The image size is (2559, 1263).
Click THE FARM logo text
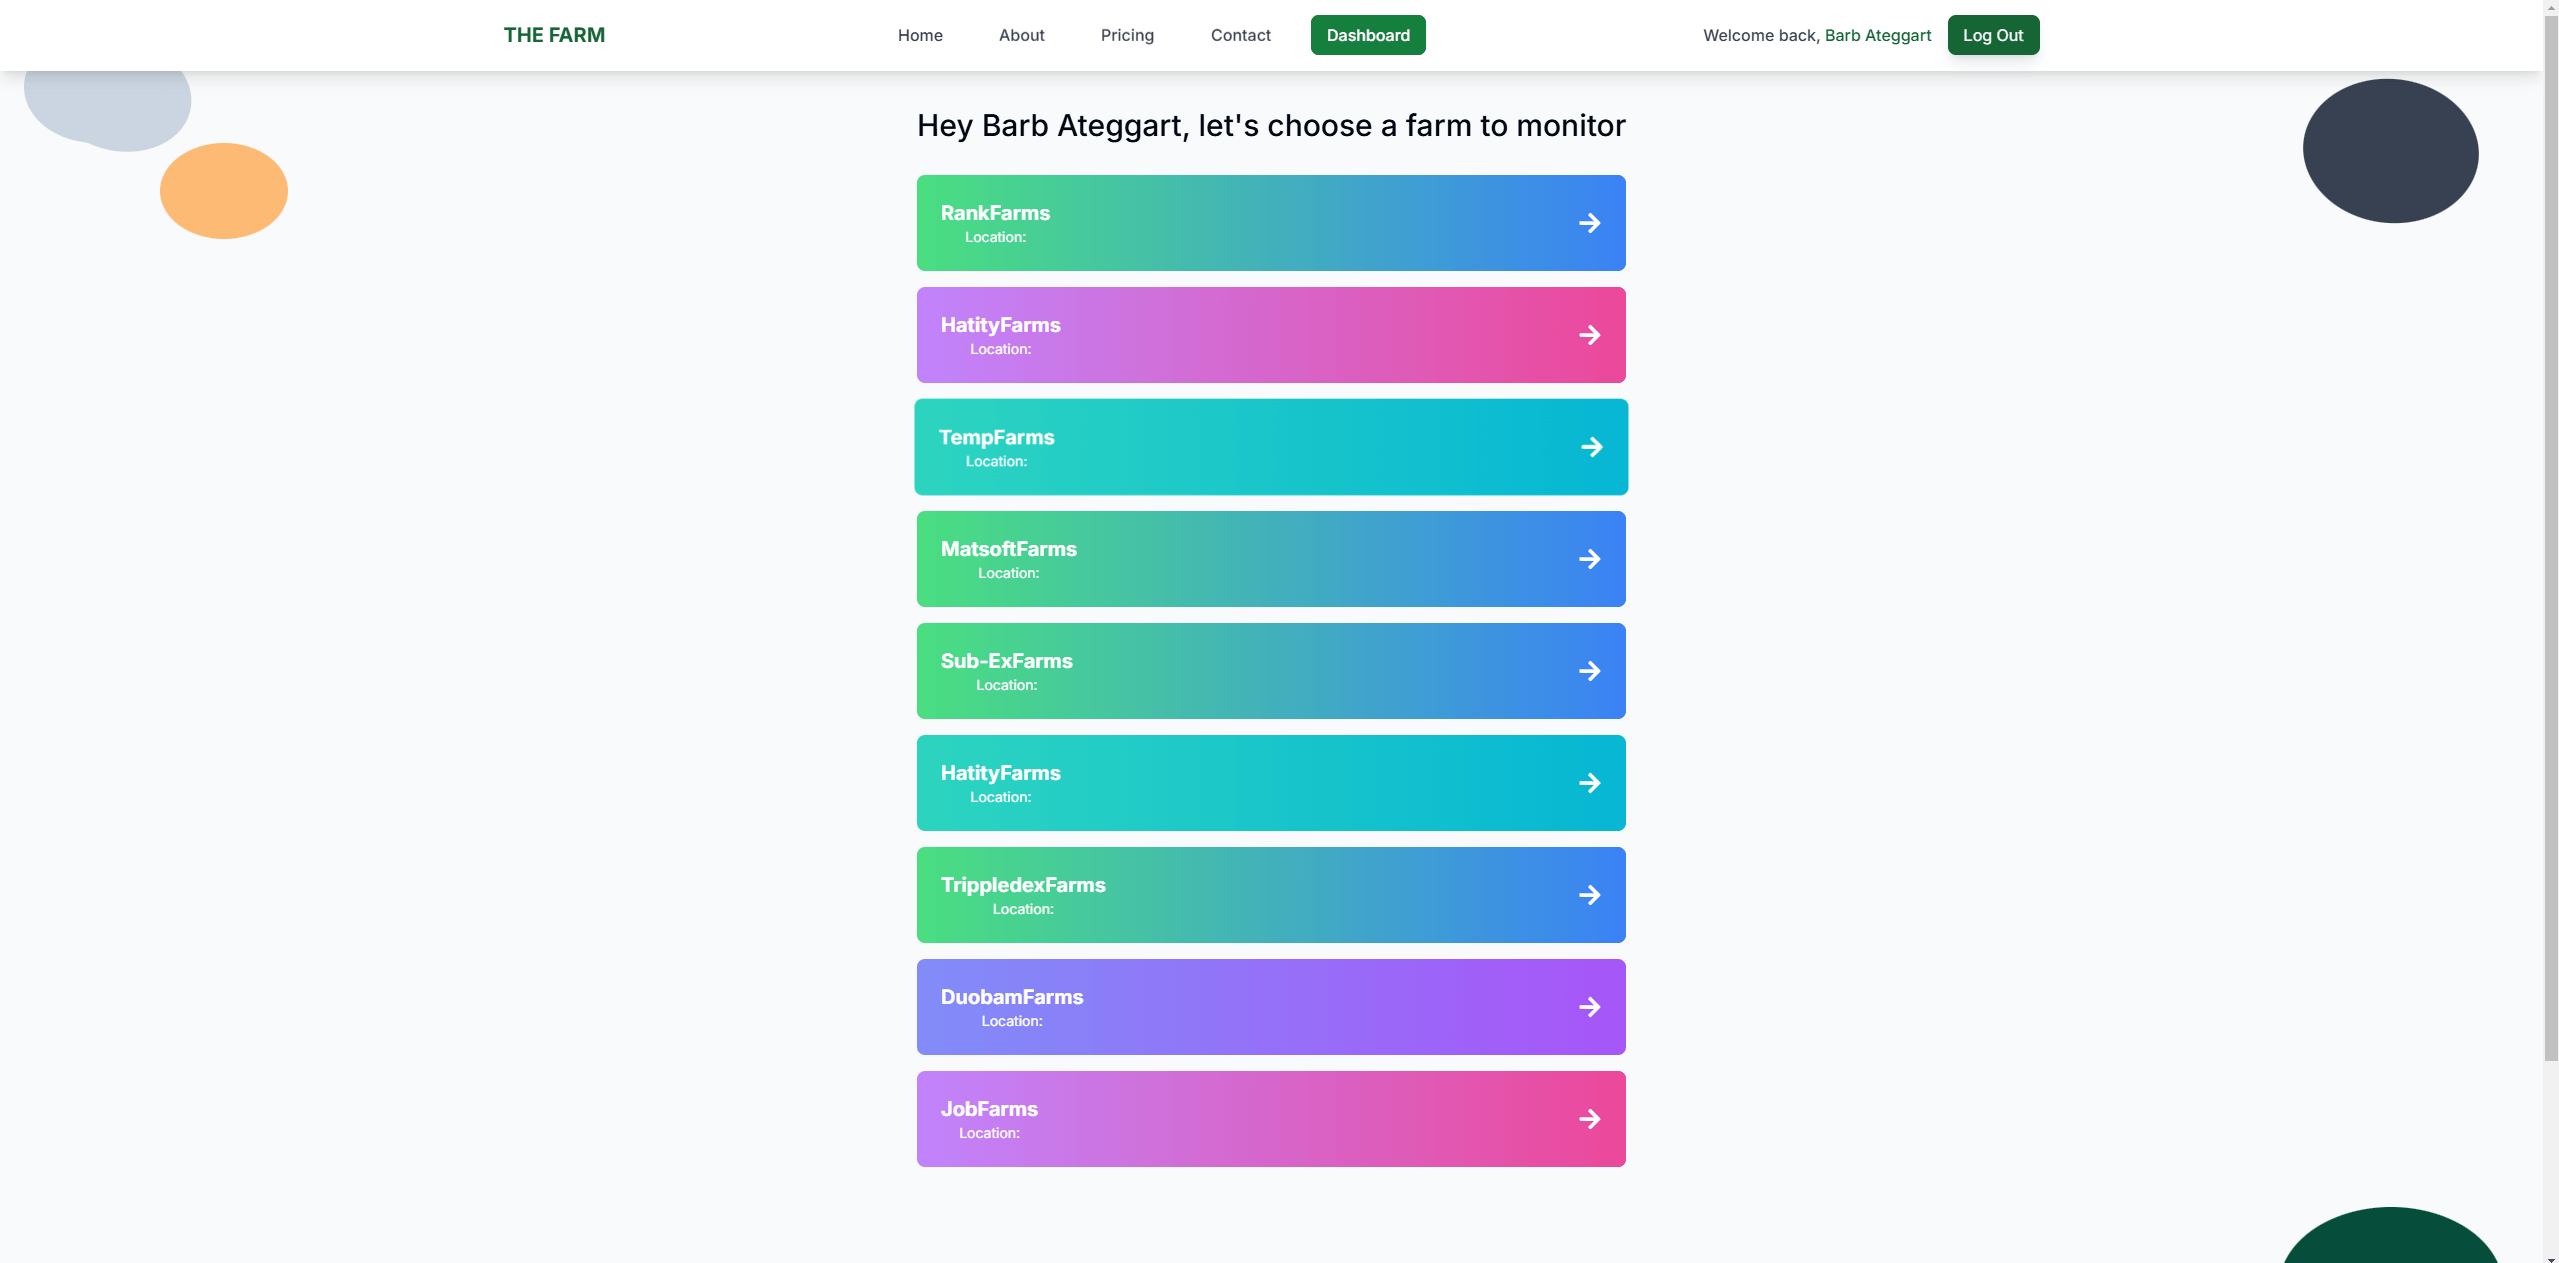554,35
